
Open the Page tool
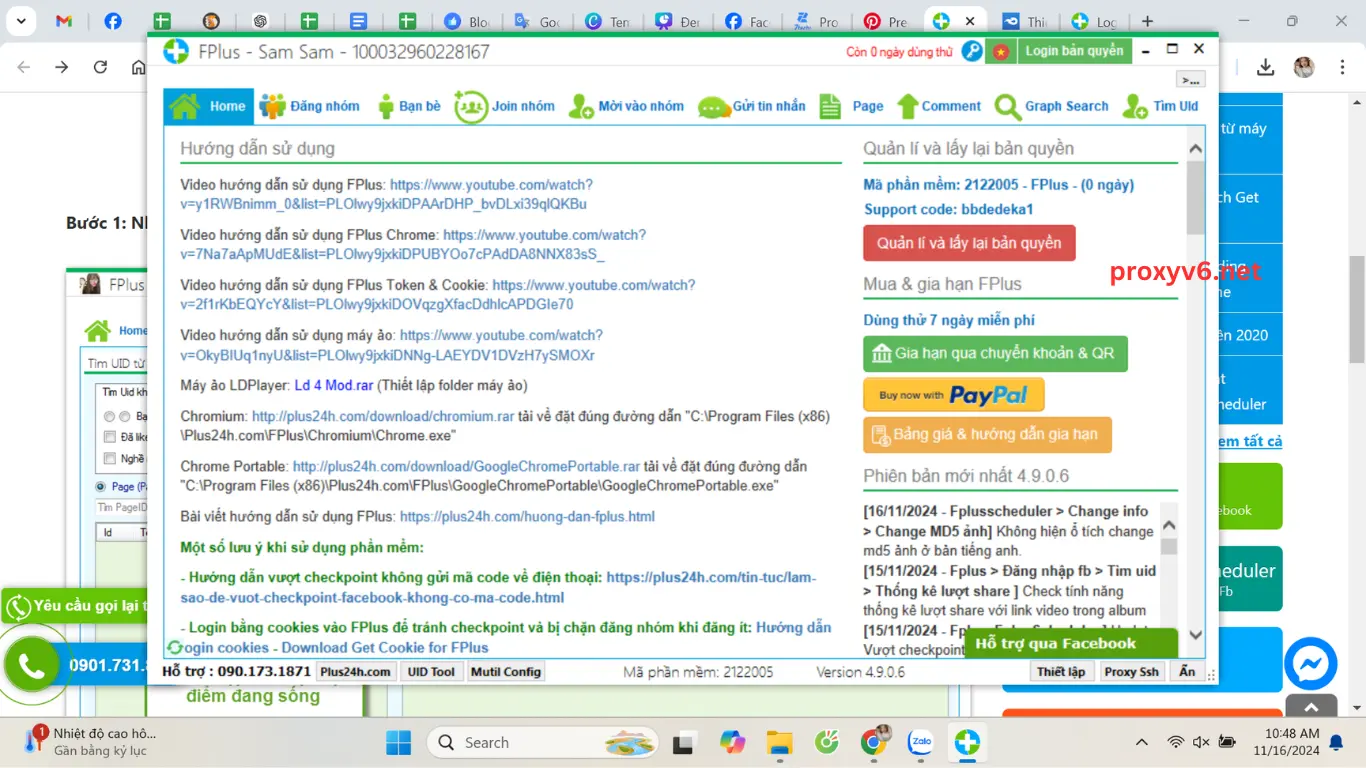[x=851, y=106]
